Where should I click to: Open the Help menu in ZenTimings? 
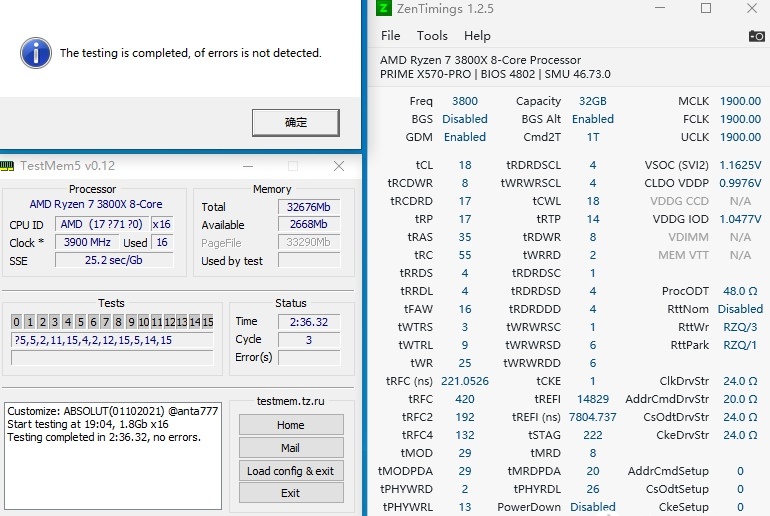point(477,36)
